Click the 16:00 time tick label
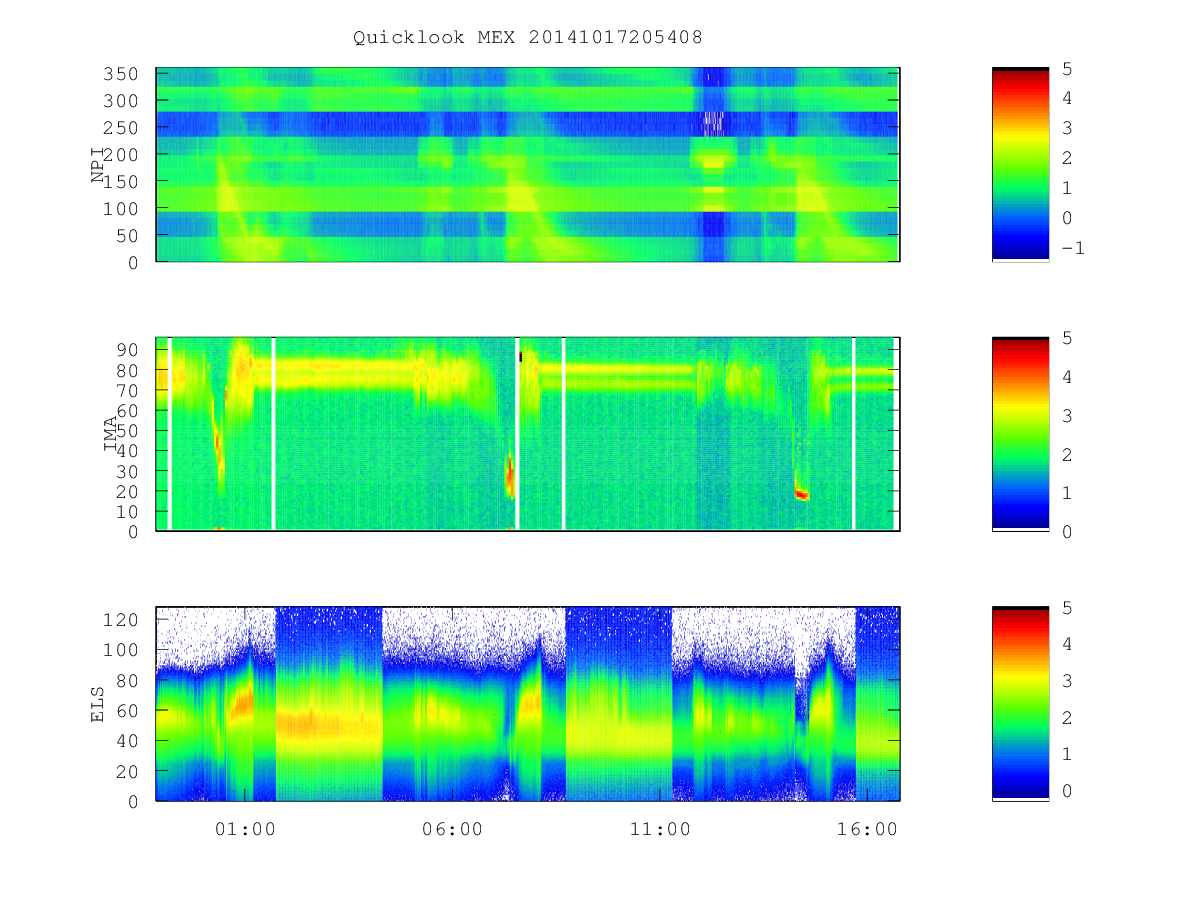1200x900 pixels. pyautogui.click(x=866, y=829)
